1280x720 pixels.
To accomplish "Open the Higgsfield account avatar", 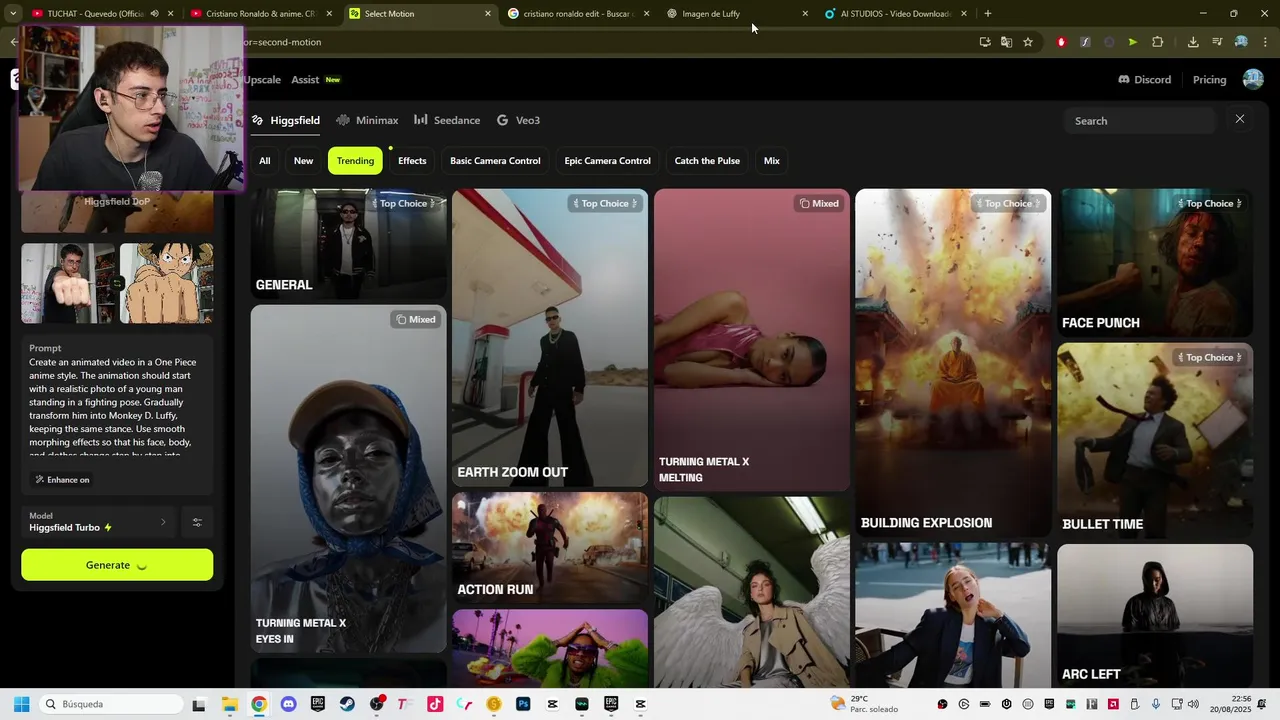I will (x=1253, y=80).
